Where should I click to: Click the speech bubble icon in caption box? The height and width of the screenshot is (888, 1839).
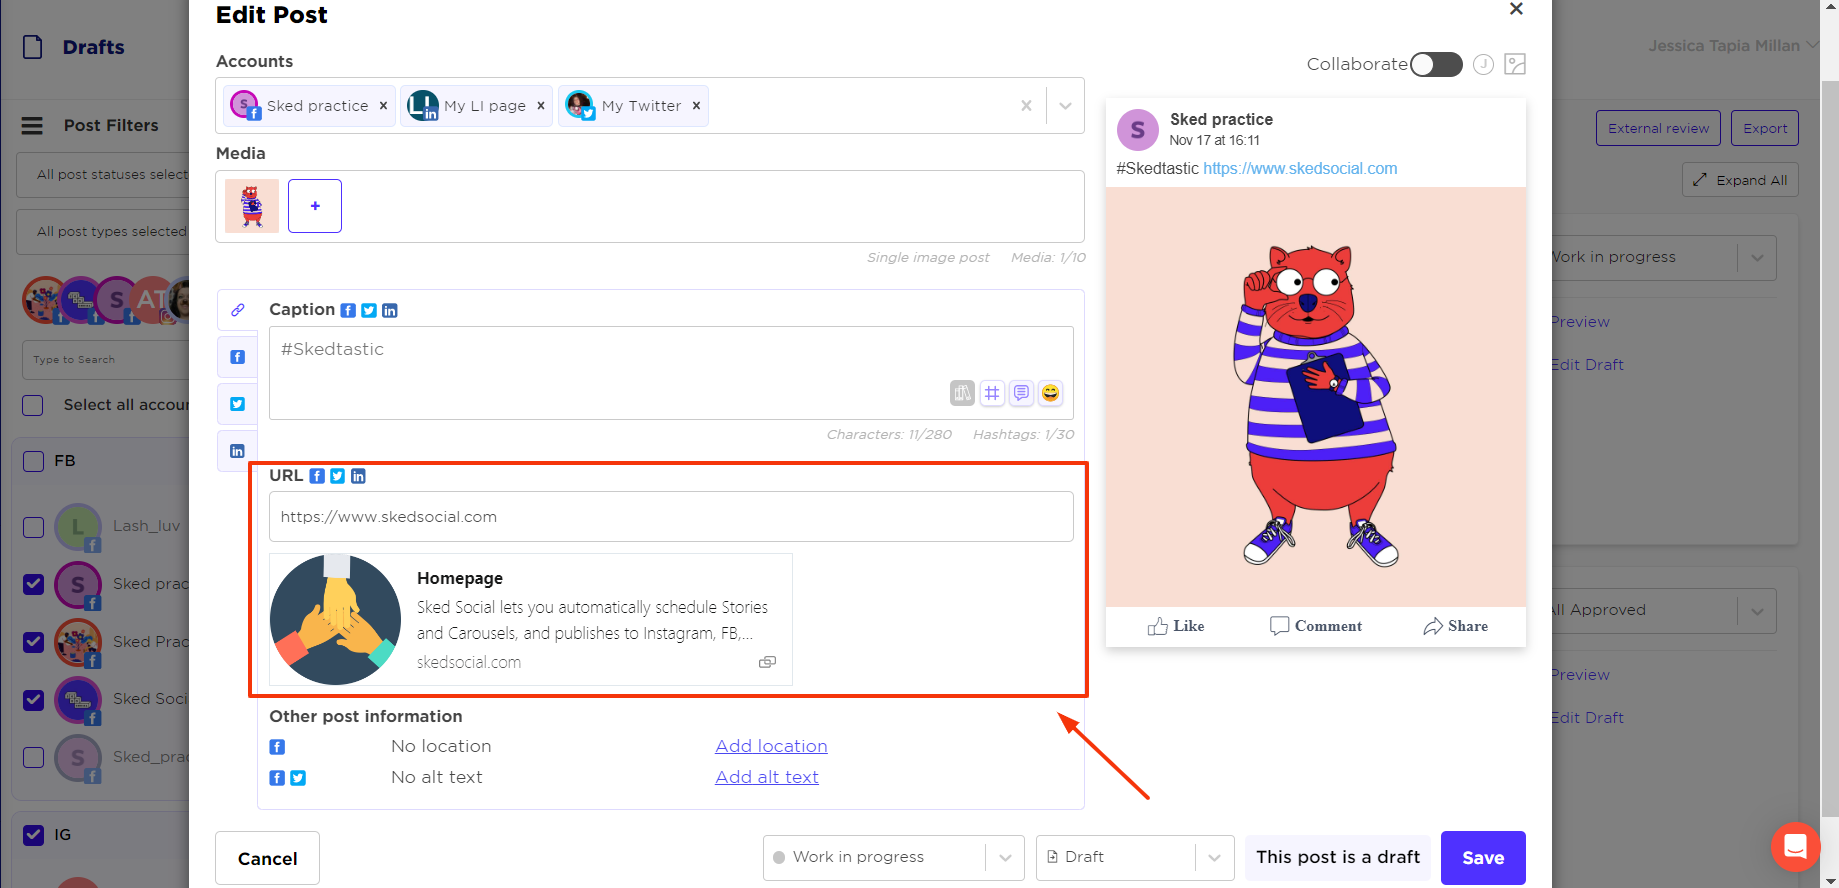[x=1021, y=393]
